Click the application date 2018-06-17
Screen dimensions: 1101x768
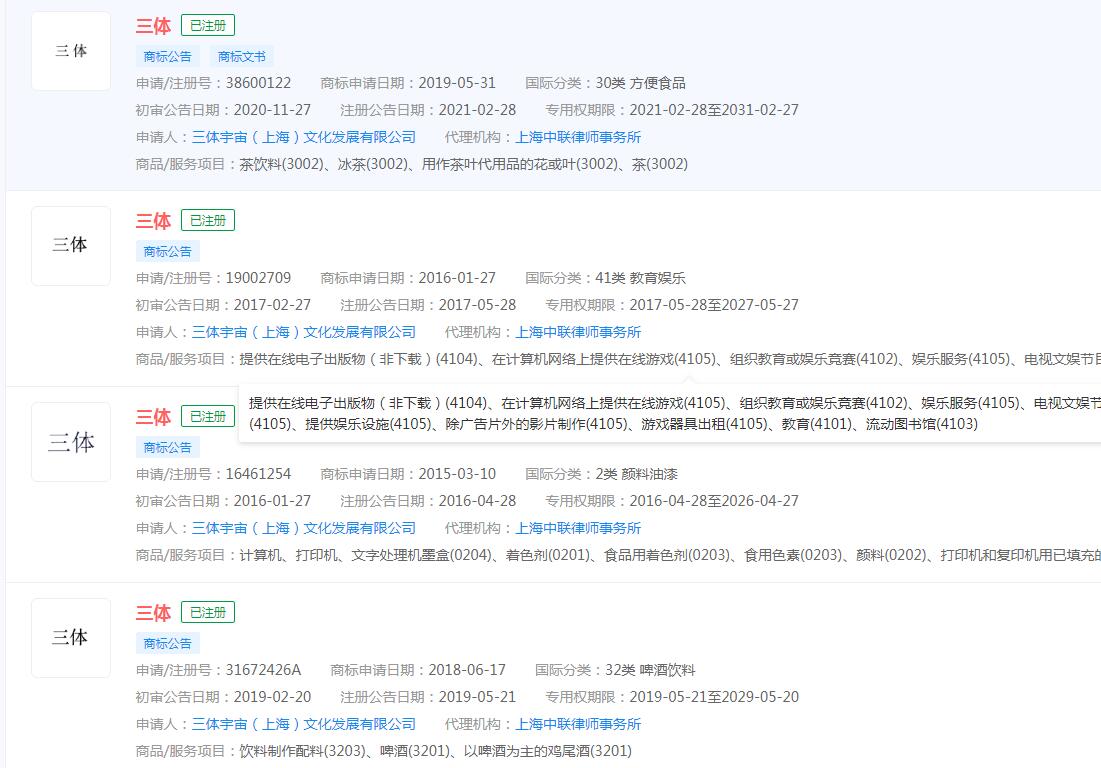(x=467, y=670)
